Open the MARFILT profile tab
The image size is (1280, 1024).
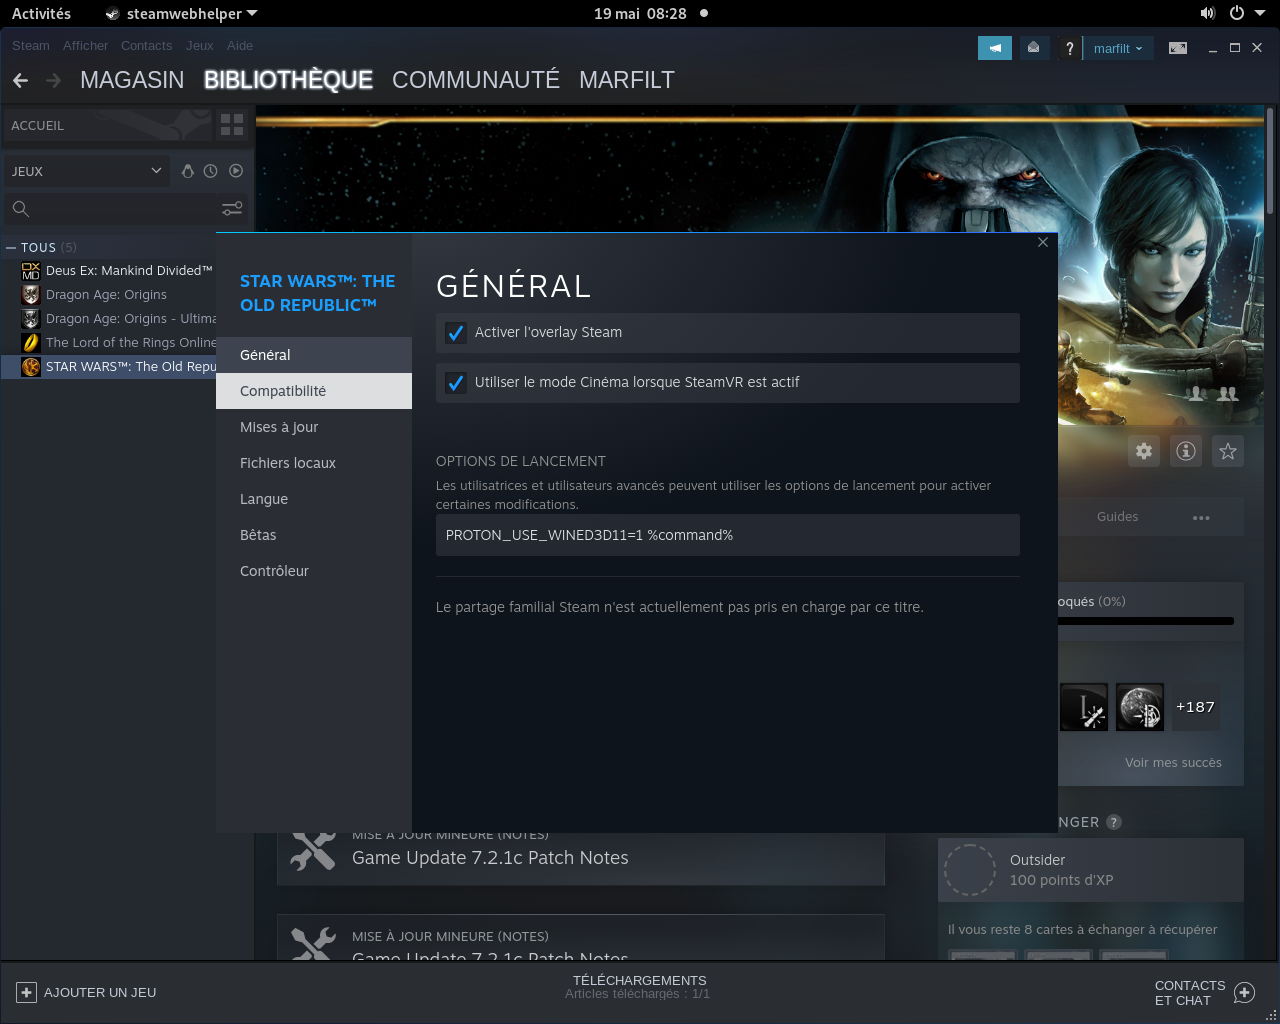(627, 80)
